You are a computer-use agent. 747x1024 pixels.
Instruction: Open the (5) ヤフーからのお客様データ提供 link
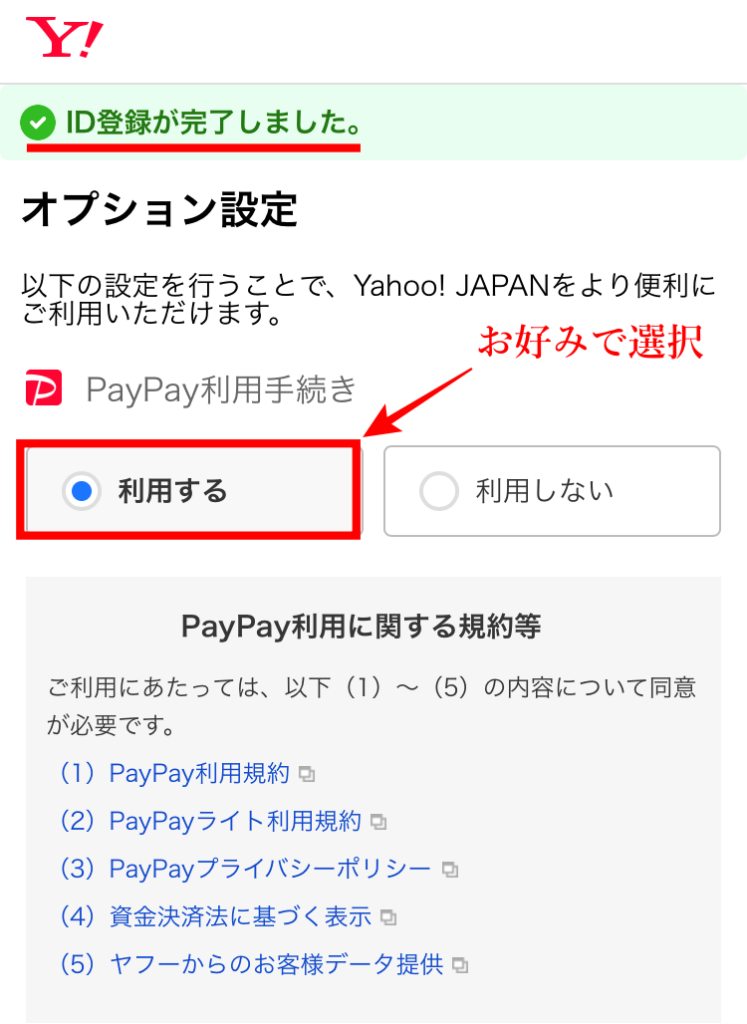[x=251, y=964]
